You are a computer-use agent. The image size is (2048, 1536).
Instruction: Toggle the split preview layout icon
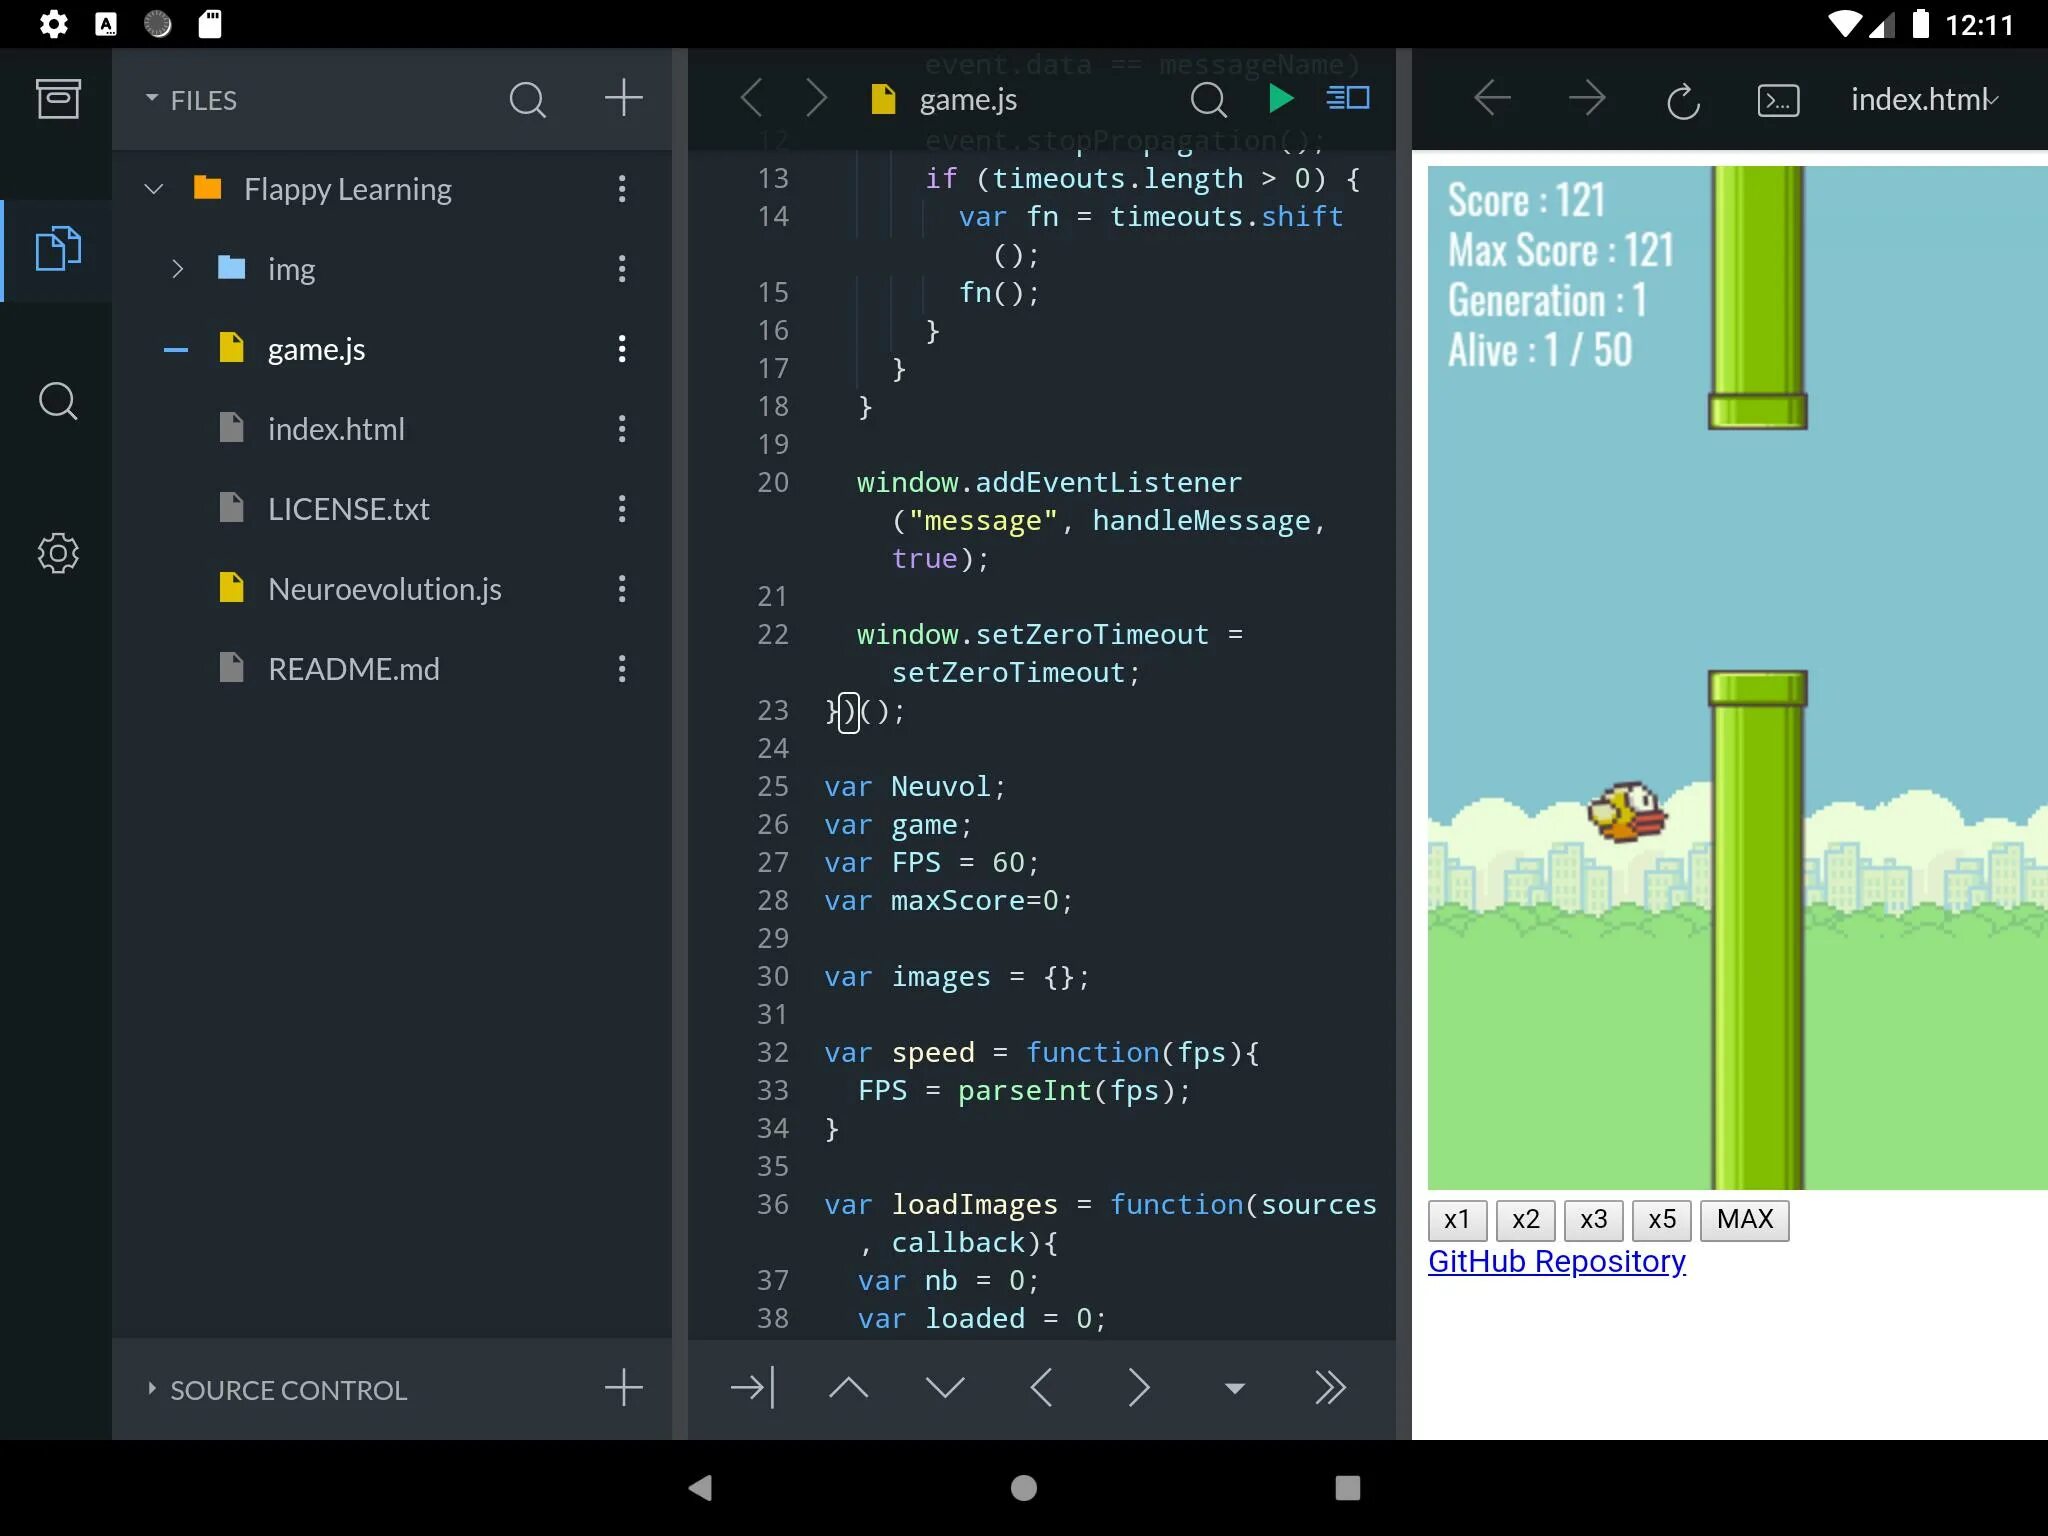[1347, 99]
